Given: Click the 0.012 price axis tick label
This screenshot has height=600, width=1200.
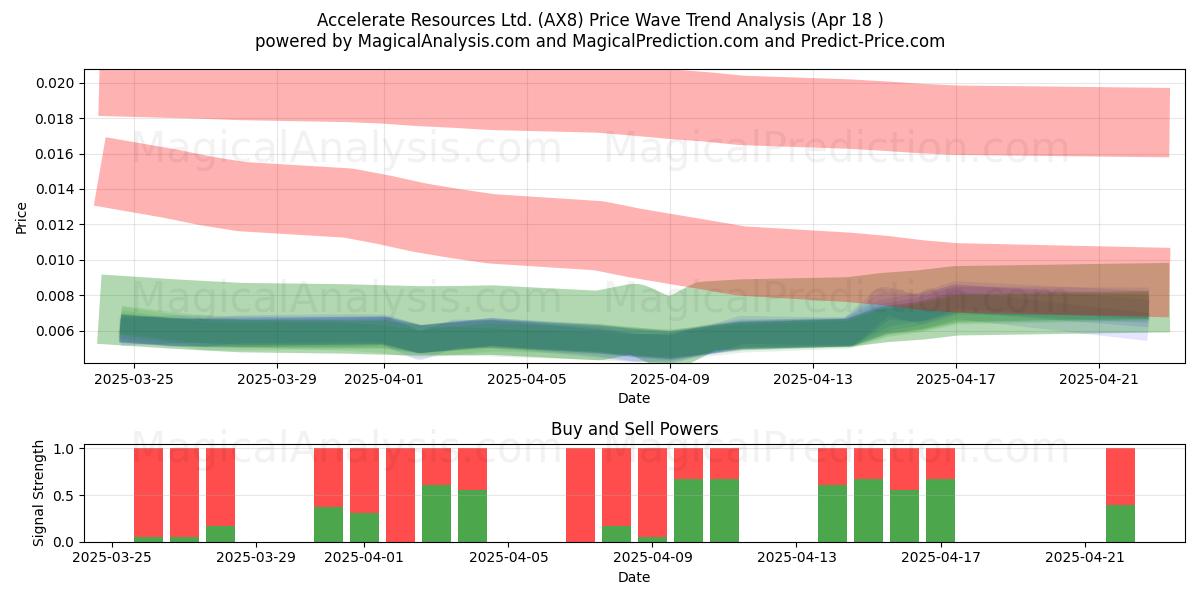Looking at the screenshot, I should pos(56,225).
